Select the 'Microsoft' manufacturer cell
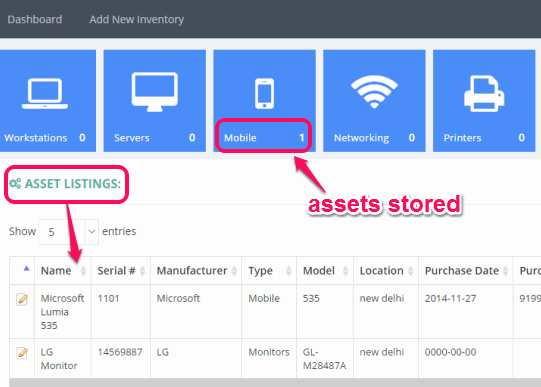The width and height of the screenshot is (541, 387). point(196,312)
